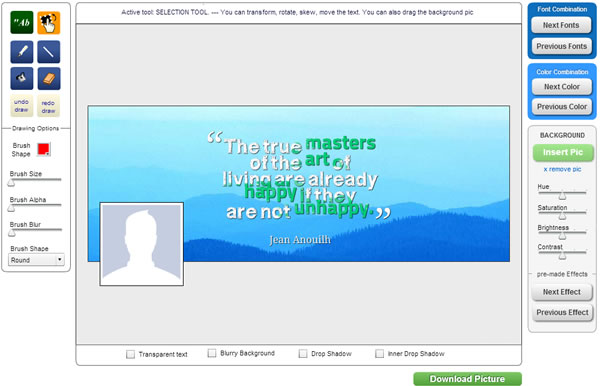Click the green word "unhappy." in quote
The width and height of the screenshot is (600, 386).
coord(333,208)
